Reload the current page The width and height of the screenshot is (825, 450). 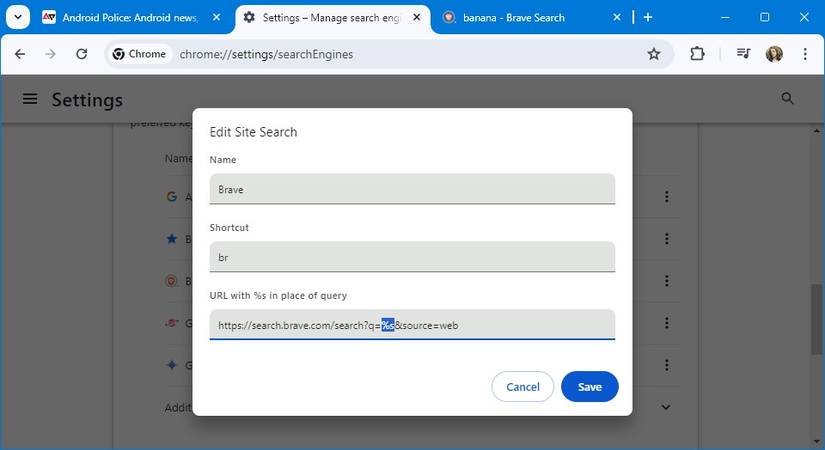pos(82,54)
